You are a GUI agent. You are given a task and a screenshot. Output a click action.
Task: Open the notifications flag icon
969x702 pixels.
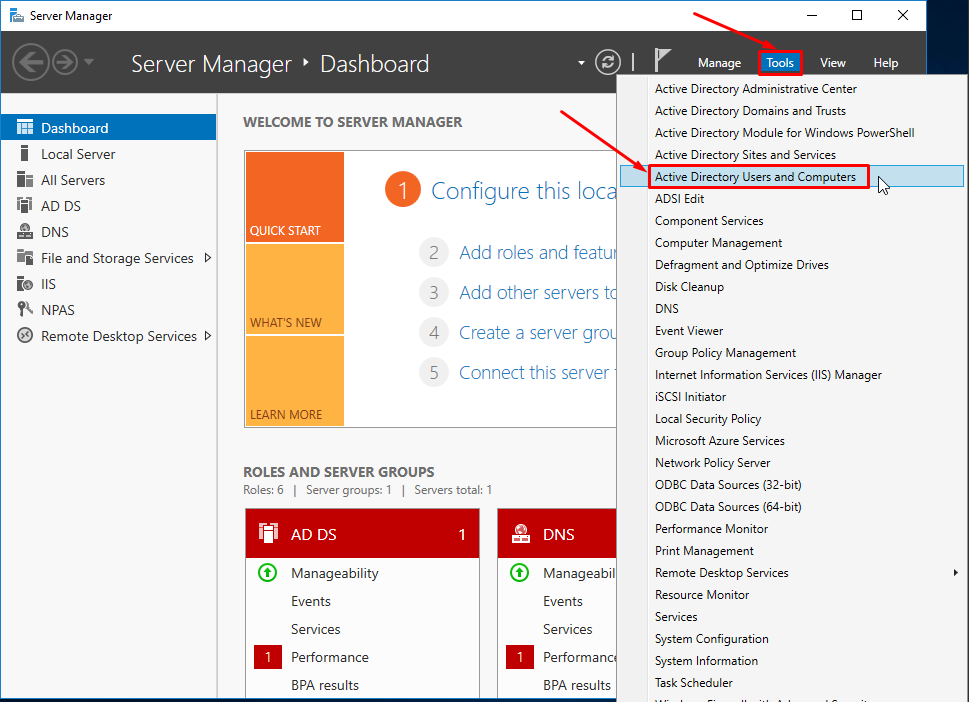(662, 61)
